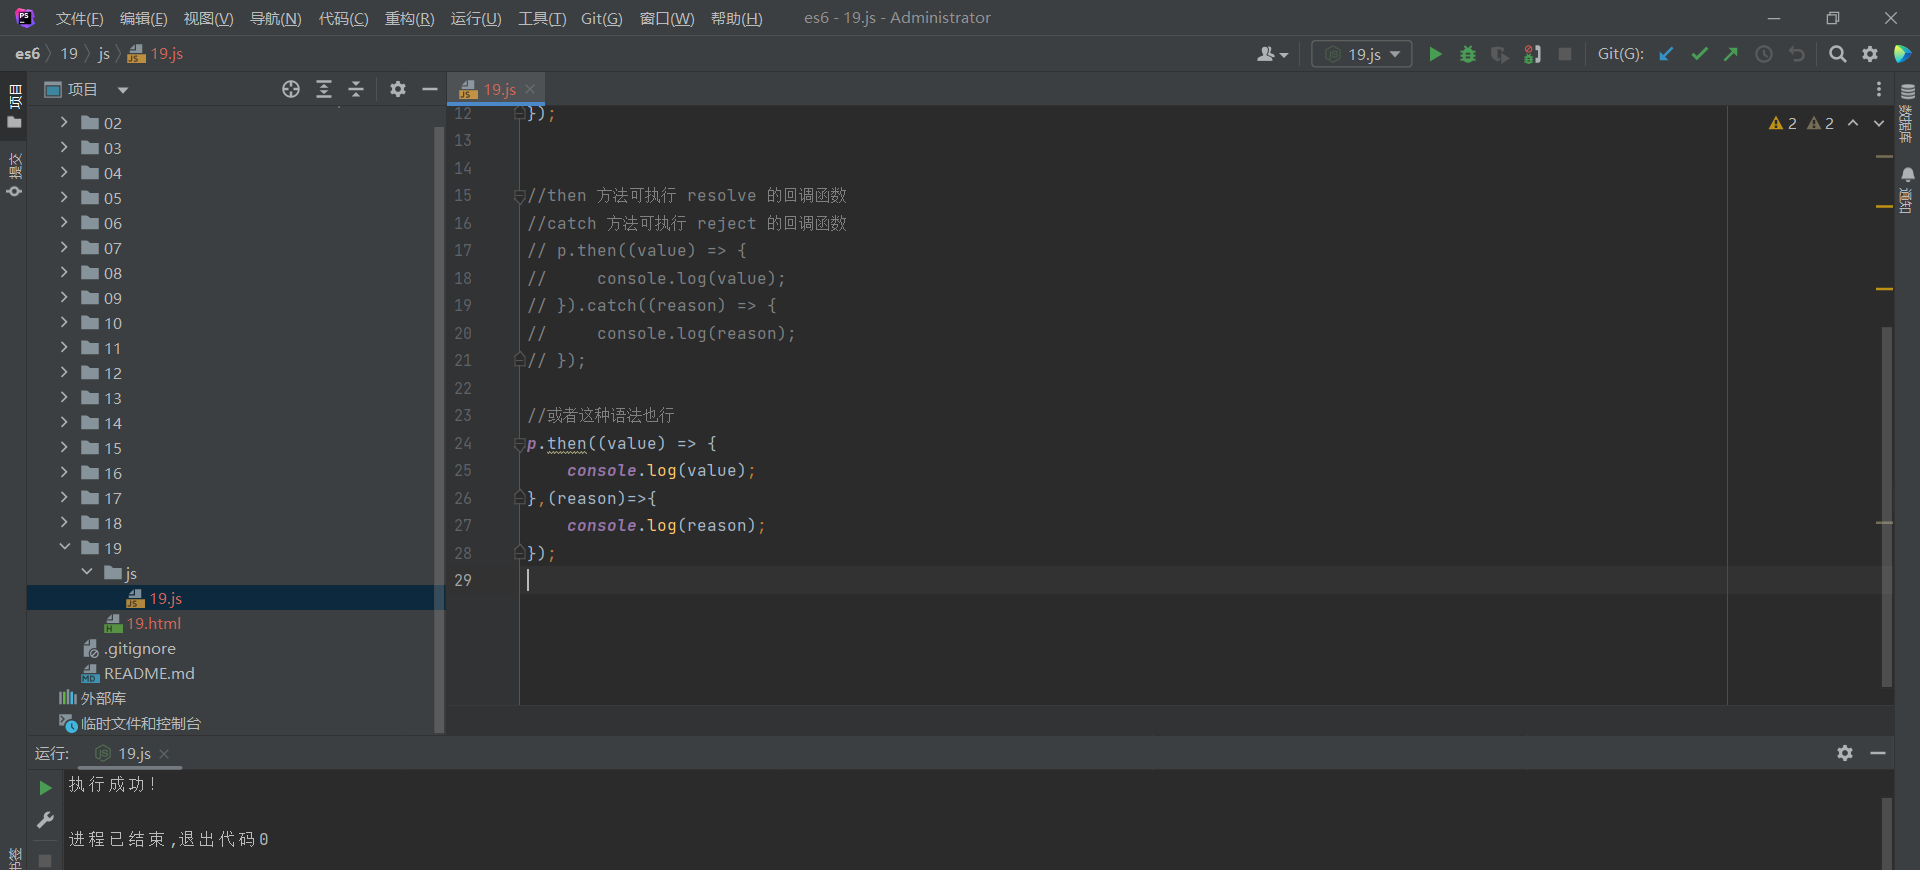Open user account dropdown in toolbar
This screenshot has width=1920, height=870.
coord(1272,54)
